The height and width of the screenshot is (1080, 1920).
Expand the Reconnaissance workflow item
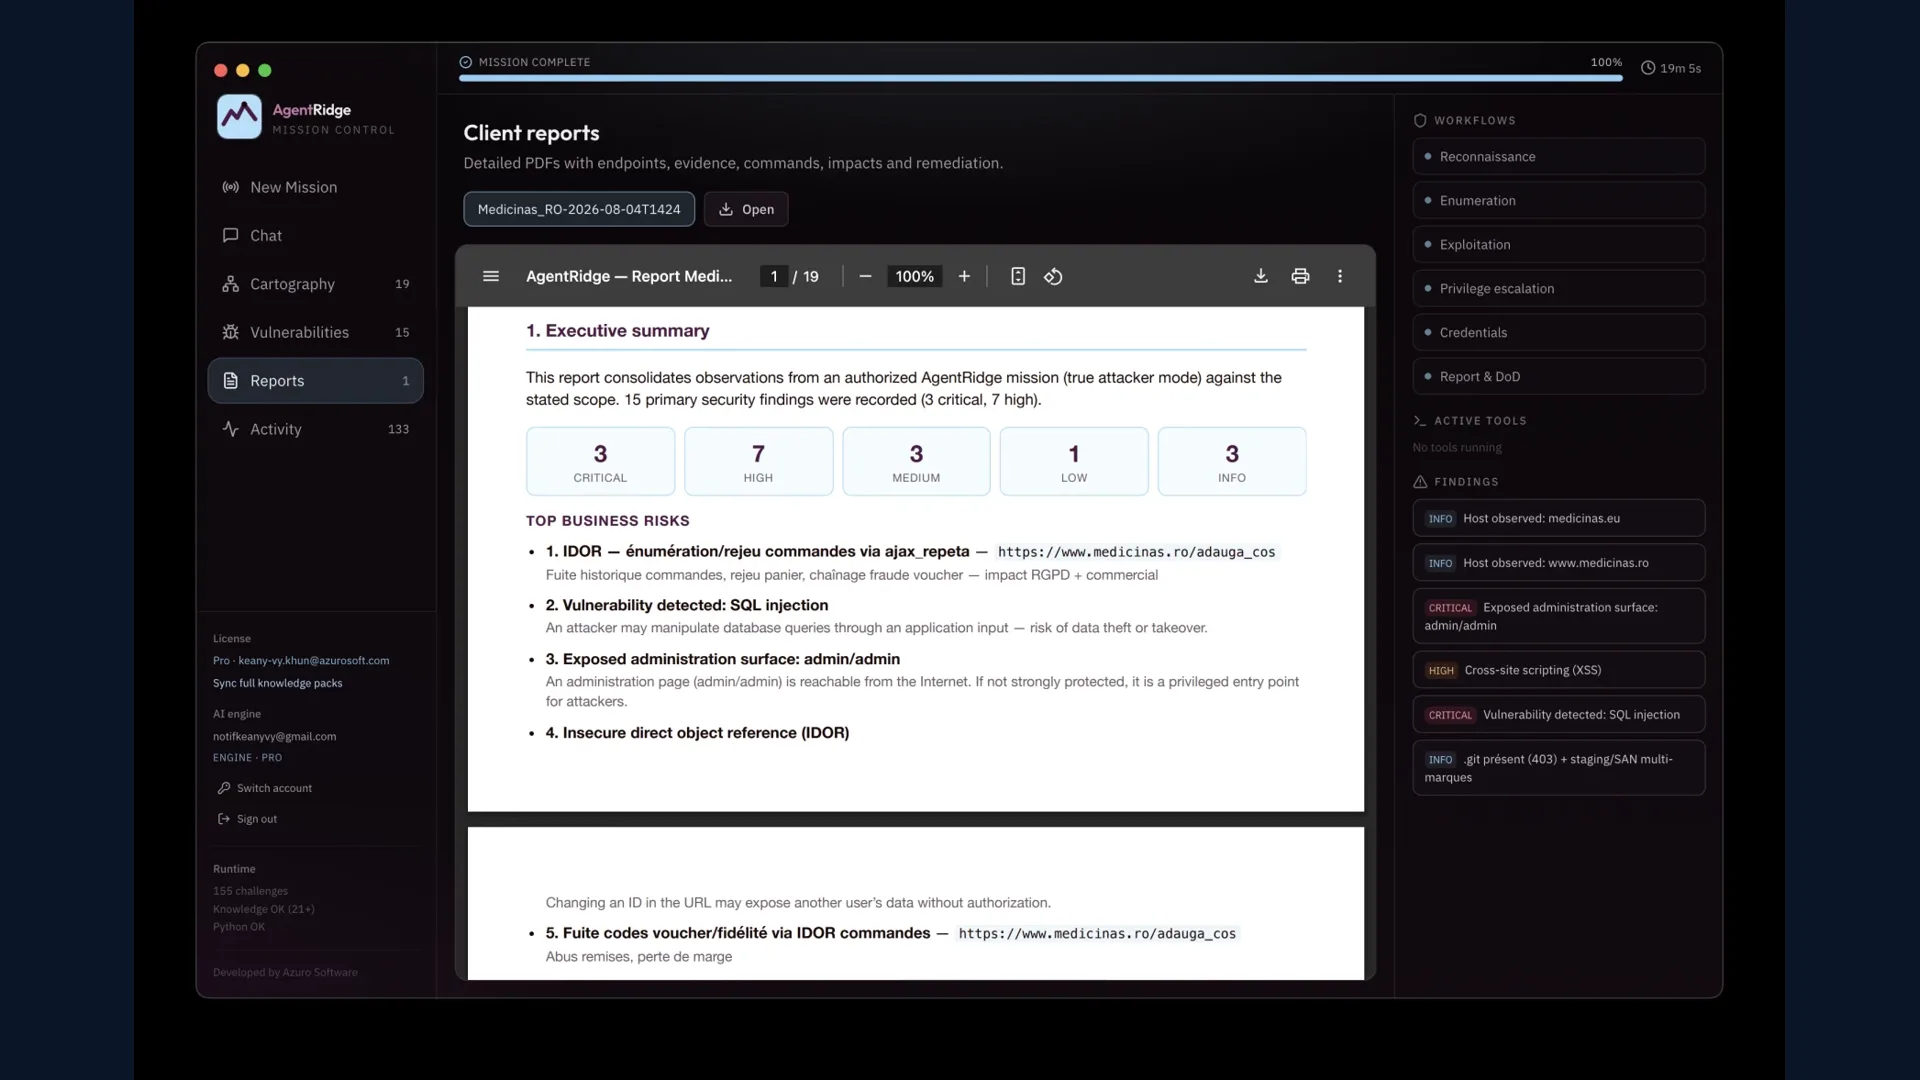1558,157
